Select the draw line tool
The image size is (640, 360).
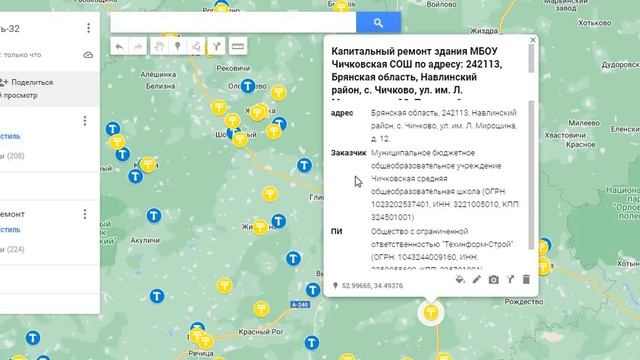pos(196,47)
